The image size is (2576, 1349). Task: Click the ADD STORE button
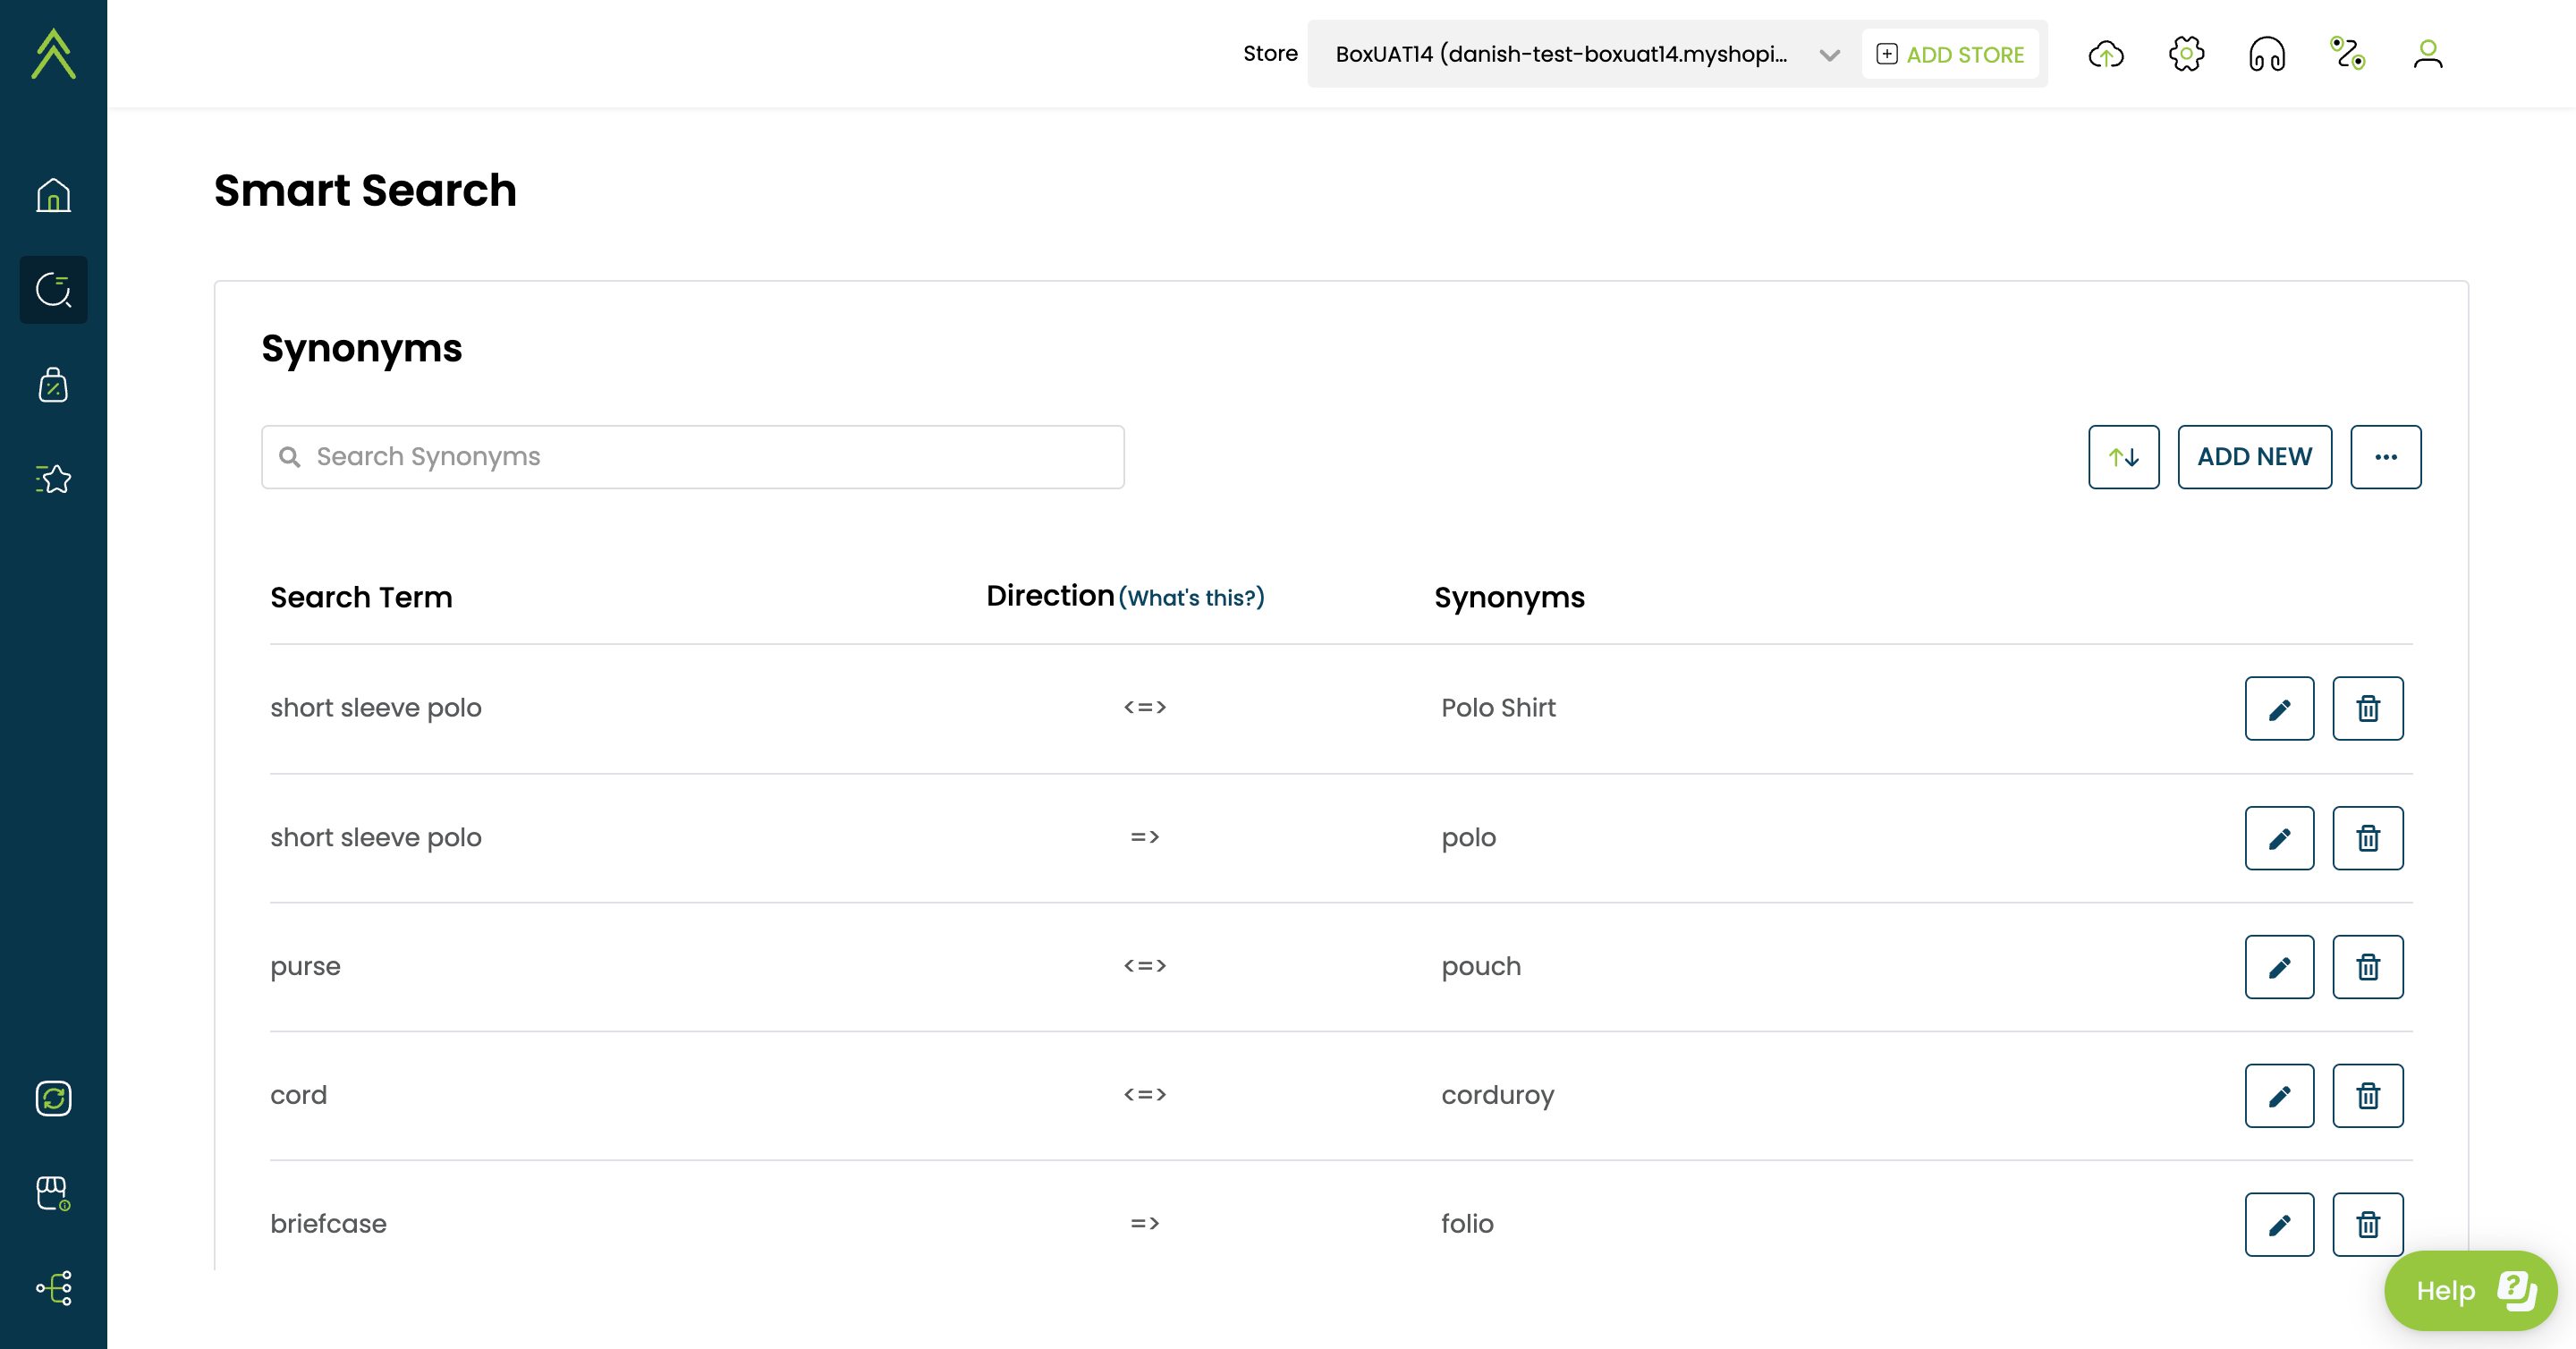click(x=1950, y=54)
